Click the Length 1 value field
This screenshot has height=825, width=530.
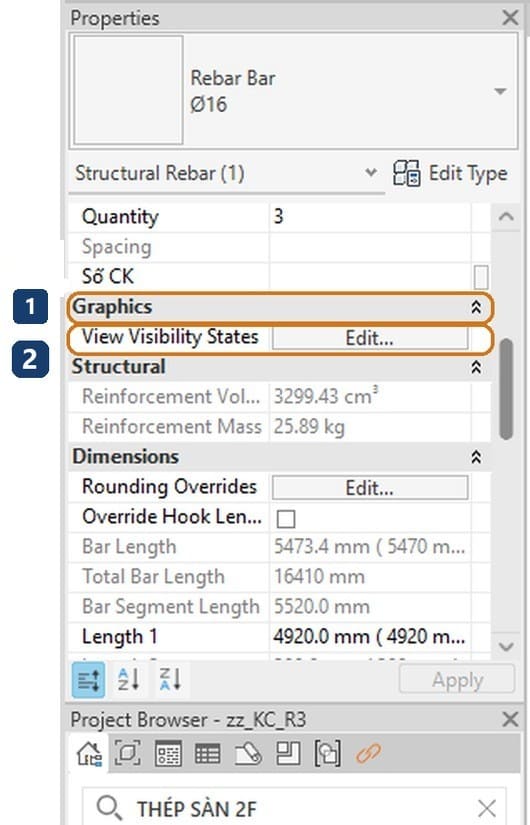[x=369, y=637]
